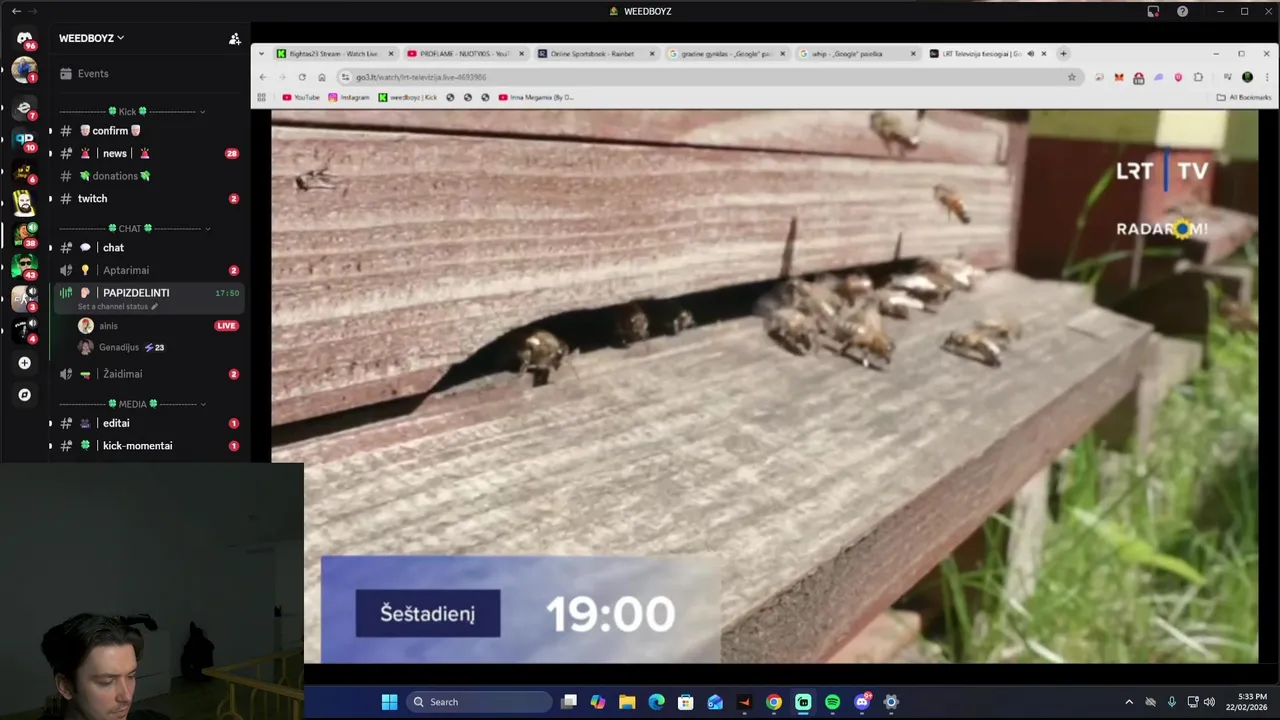Screen dimensions: 1280x720
Task: Click the Task View taskbar icon
Action: pyautogui.click(x=569, y=702)
